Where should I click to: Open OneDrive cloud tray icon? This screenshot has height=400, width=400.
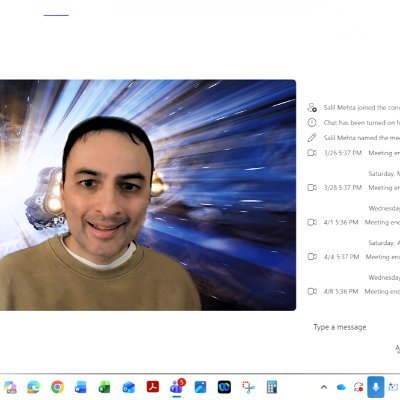(341, 387)
